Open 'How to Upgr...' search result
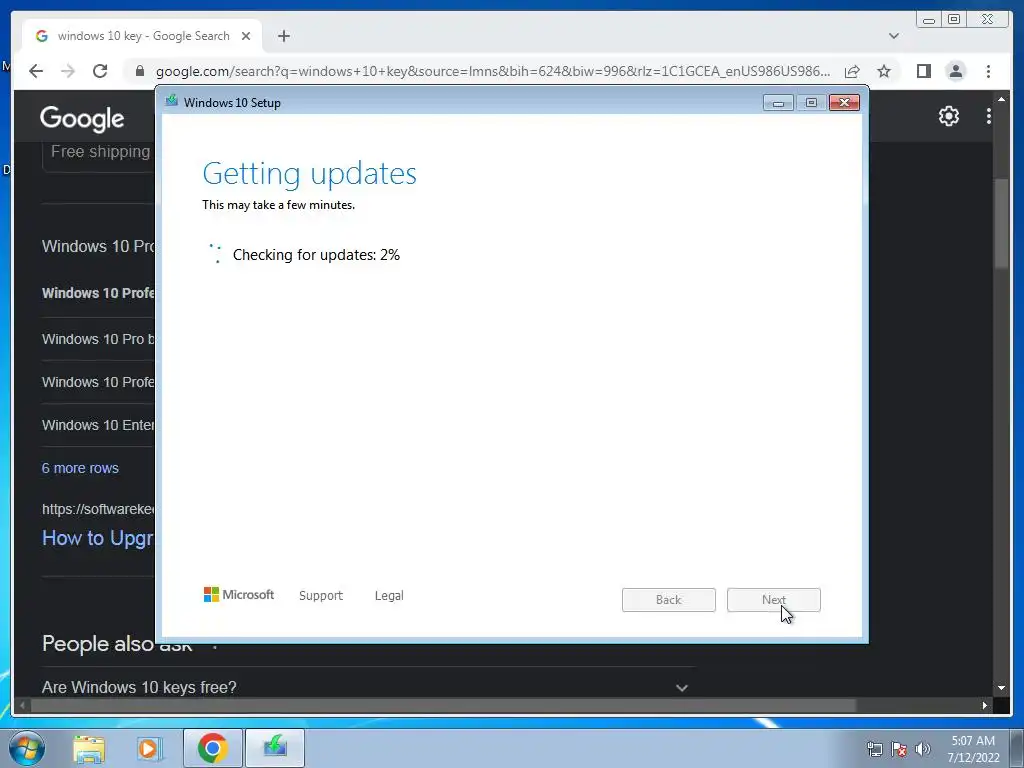This screenshot has width=1024, height=768. click(98, 538)
